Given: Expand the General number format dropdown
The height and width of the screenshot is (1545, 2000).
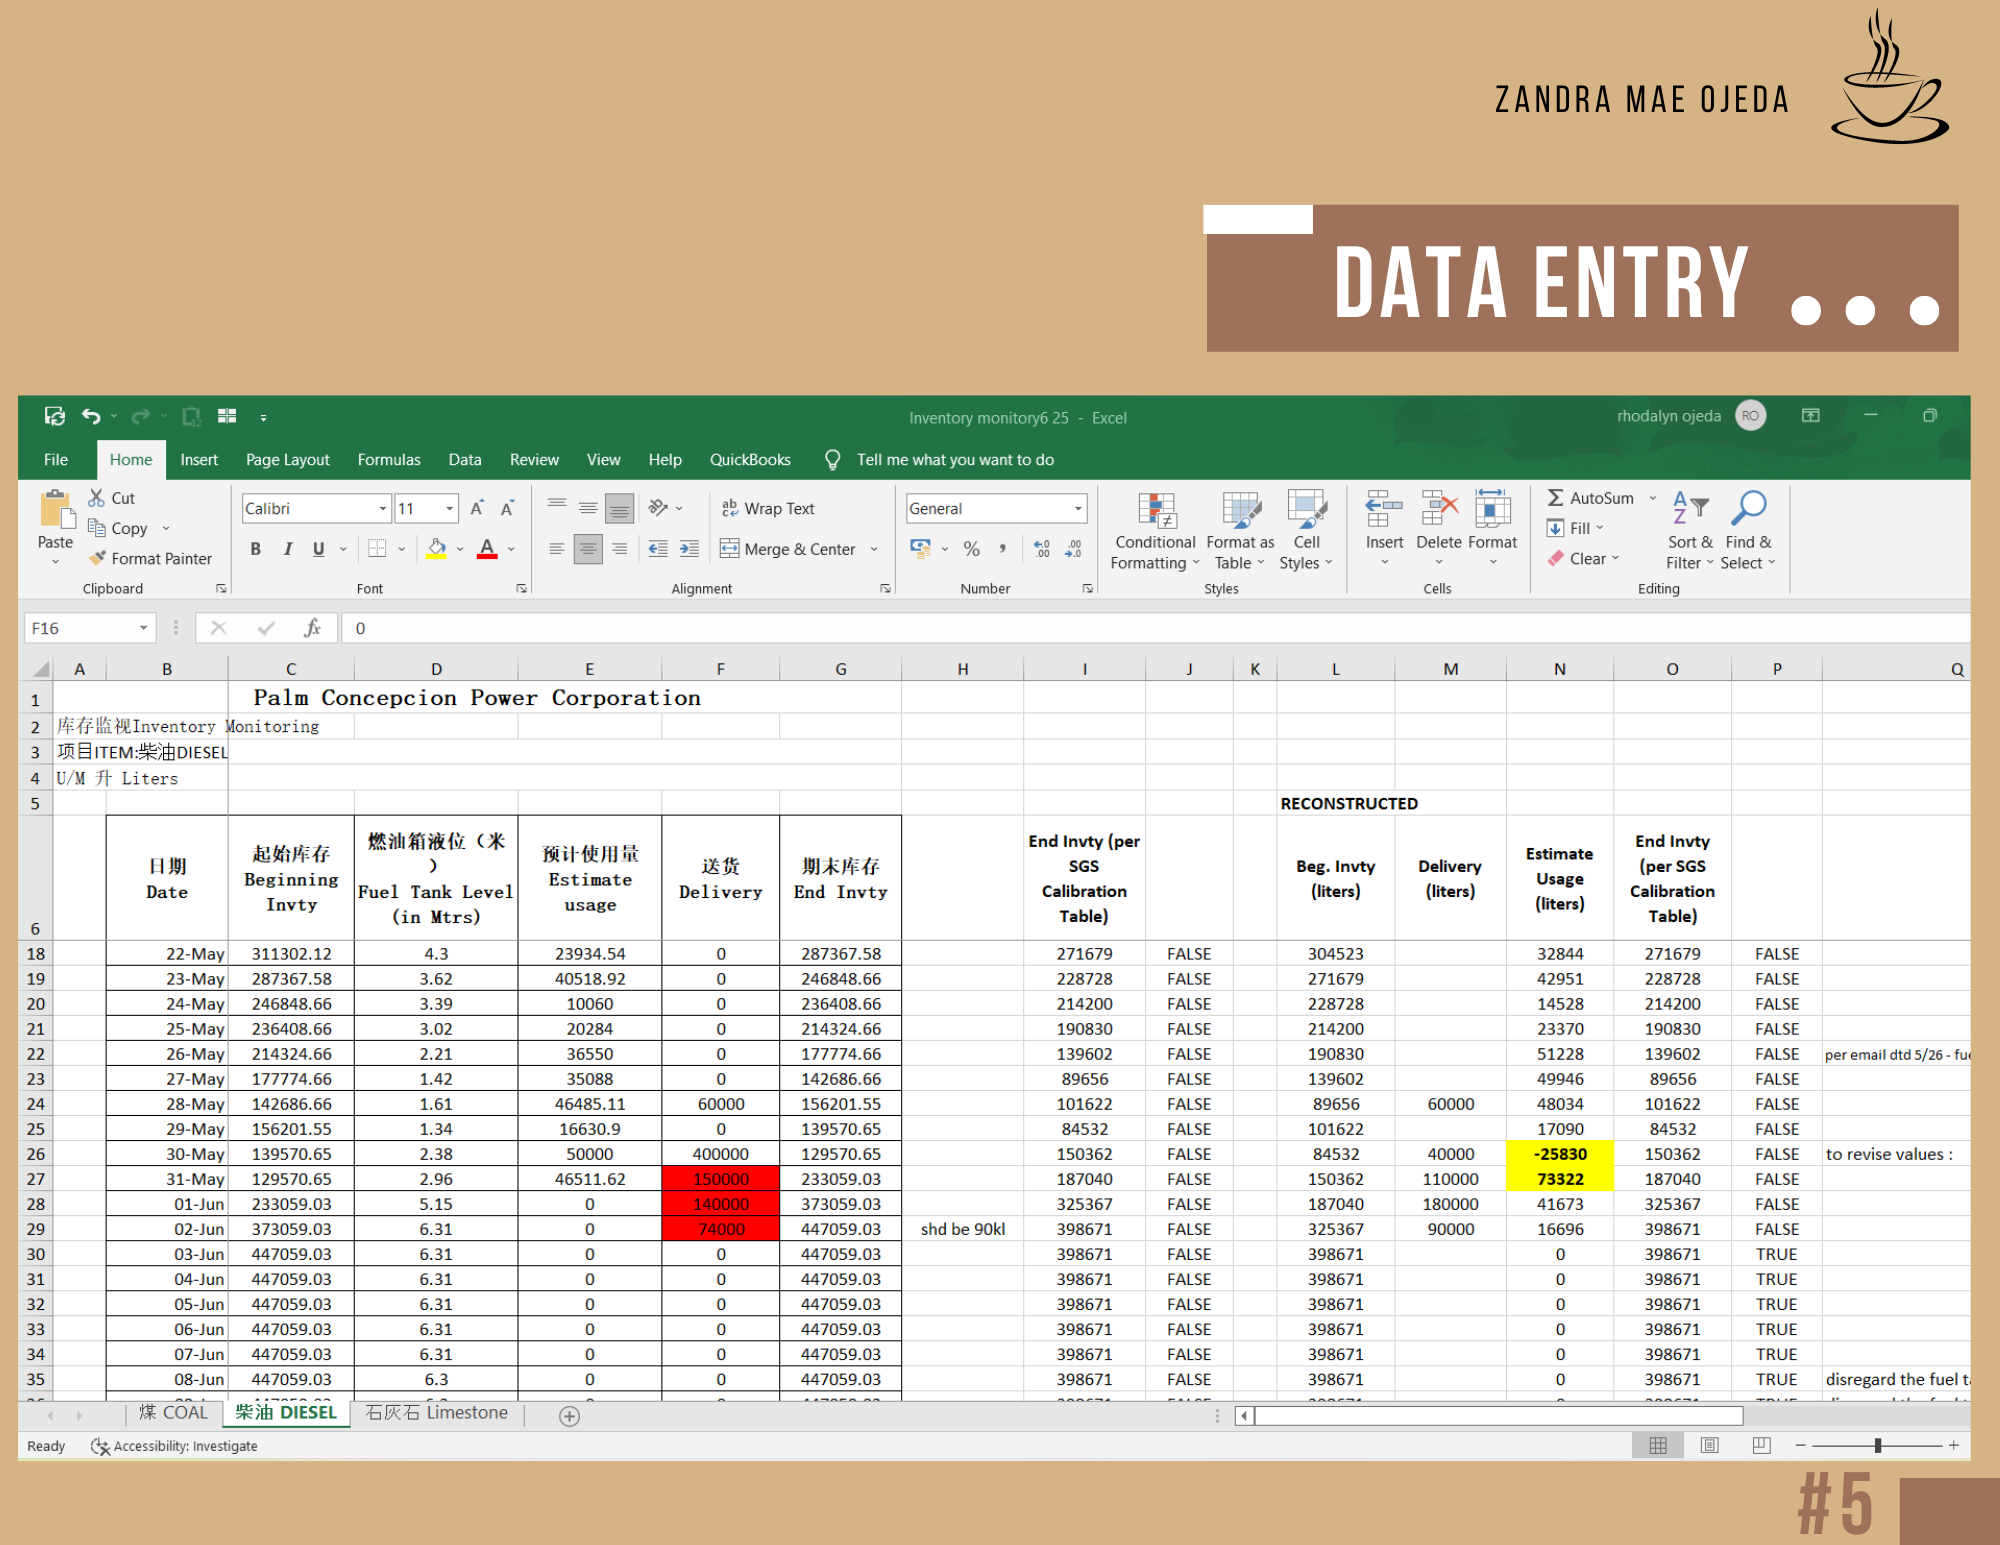Looking at the screenshot, I should click(1078, 509).
